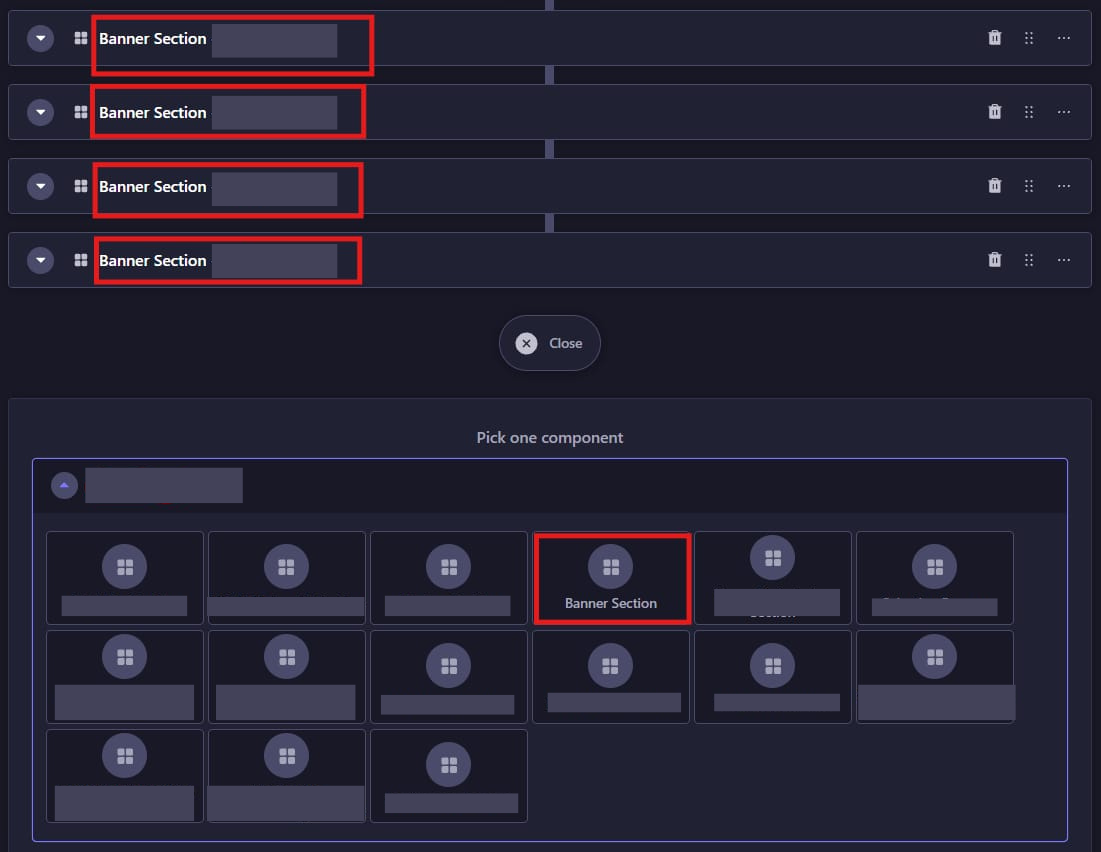Grab the drag handle of last Banner Section

[1029, 260]
